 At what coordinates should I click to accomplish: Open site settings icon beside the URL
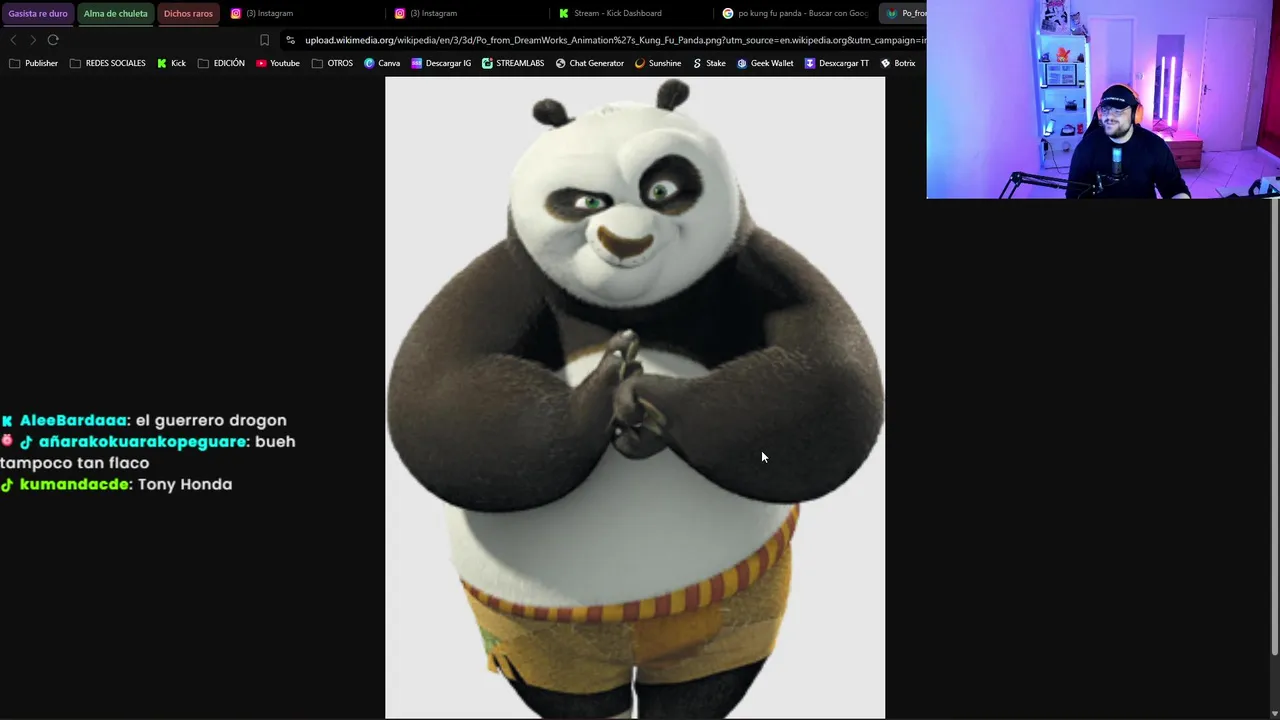(x=290, y=40)
